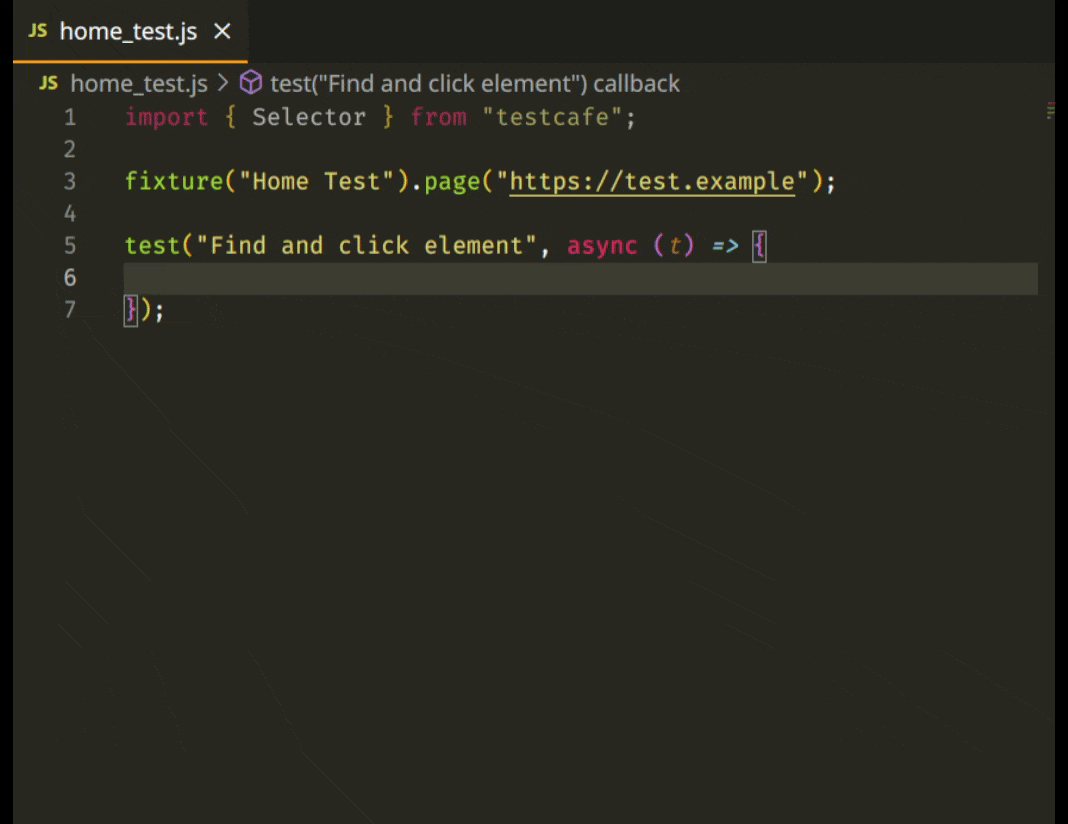Screen dimensions: 1068x824
Task: Click the "Selector" identifier on line 1
Action: (x=309, y=117)
